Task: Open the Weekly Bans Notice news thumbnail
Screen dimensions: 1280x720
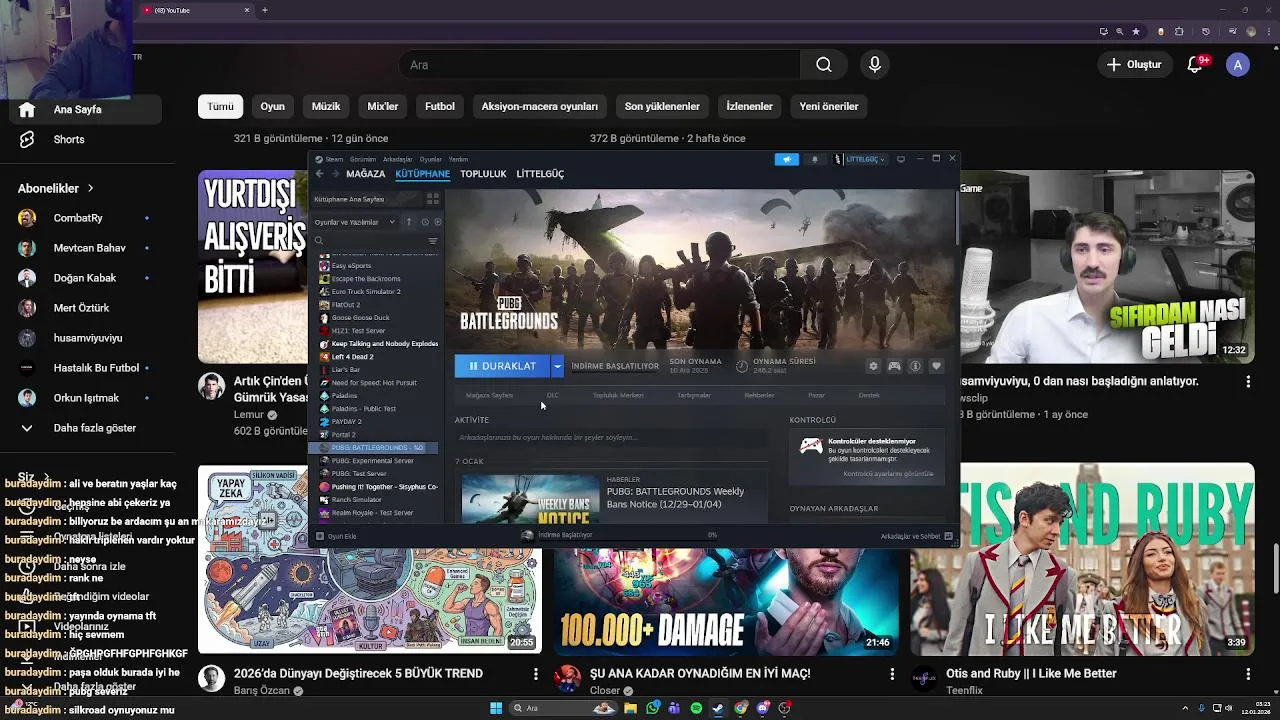Action: click(x=530, y=499)
